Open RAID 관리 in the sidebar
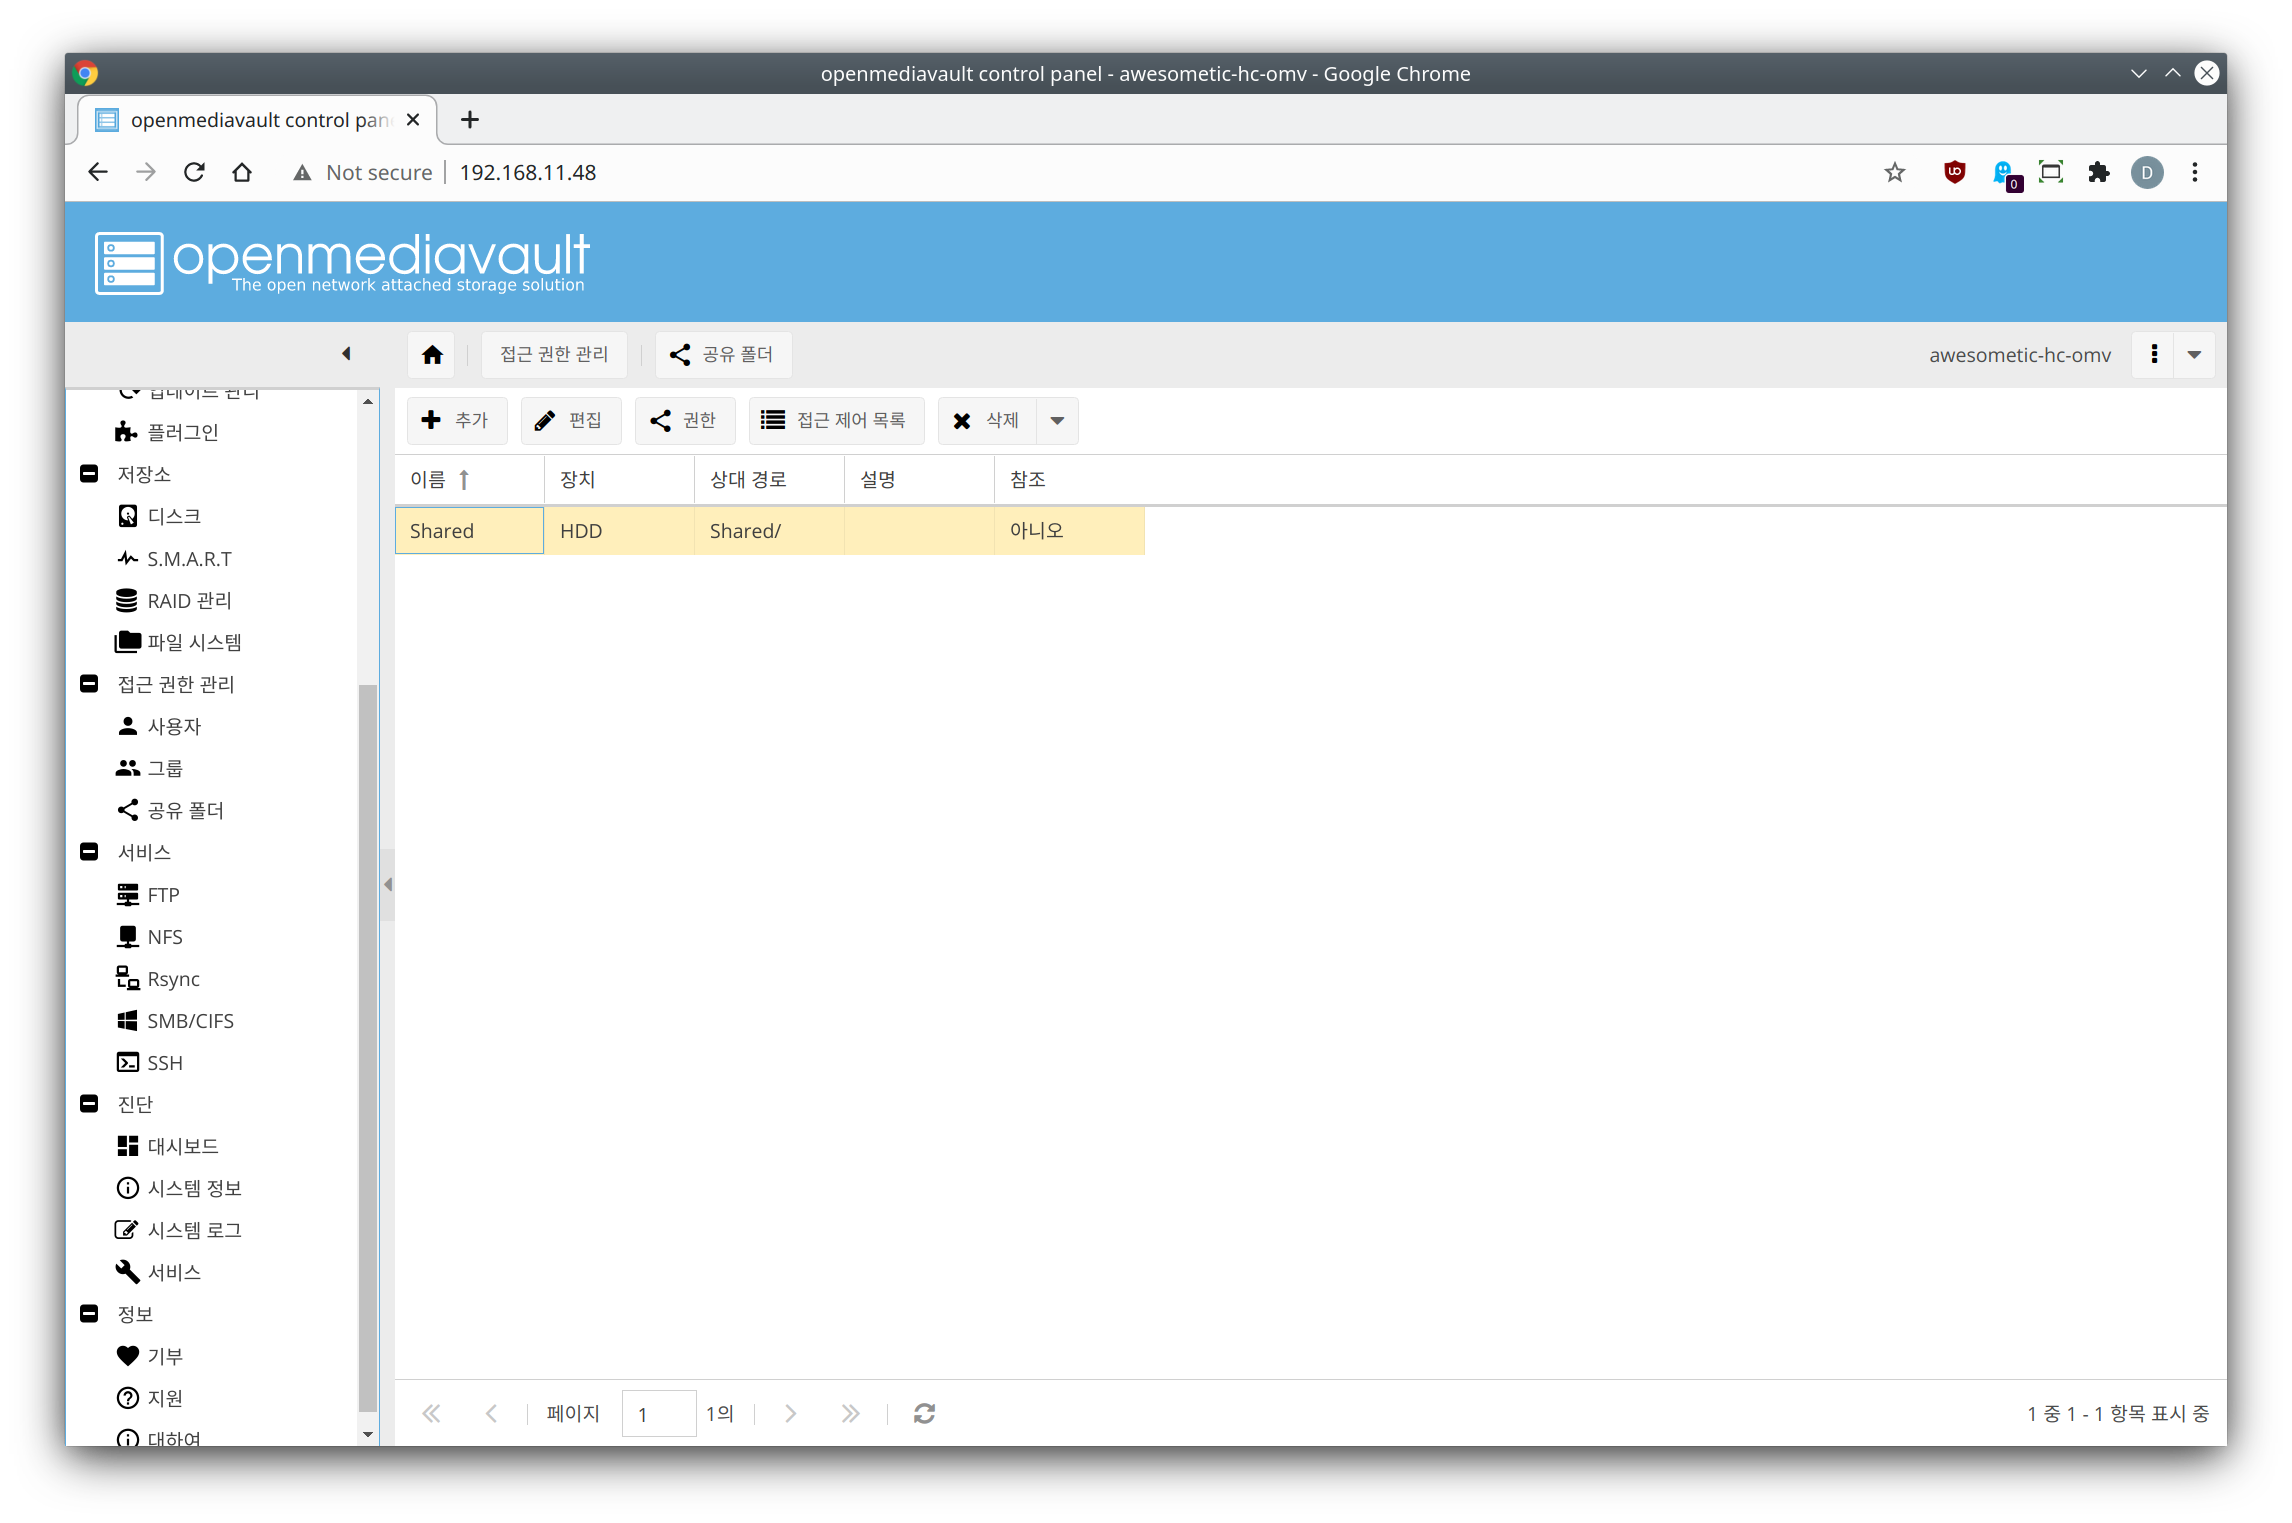 [188, 601]
